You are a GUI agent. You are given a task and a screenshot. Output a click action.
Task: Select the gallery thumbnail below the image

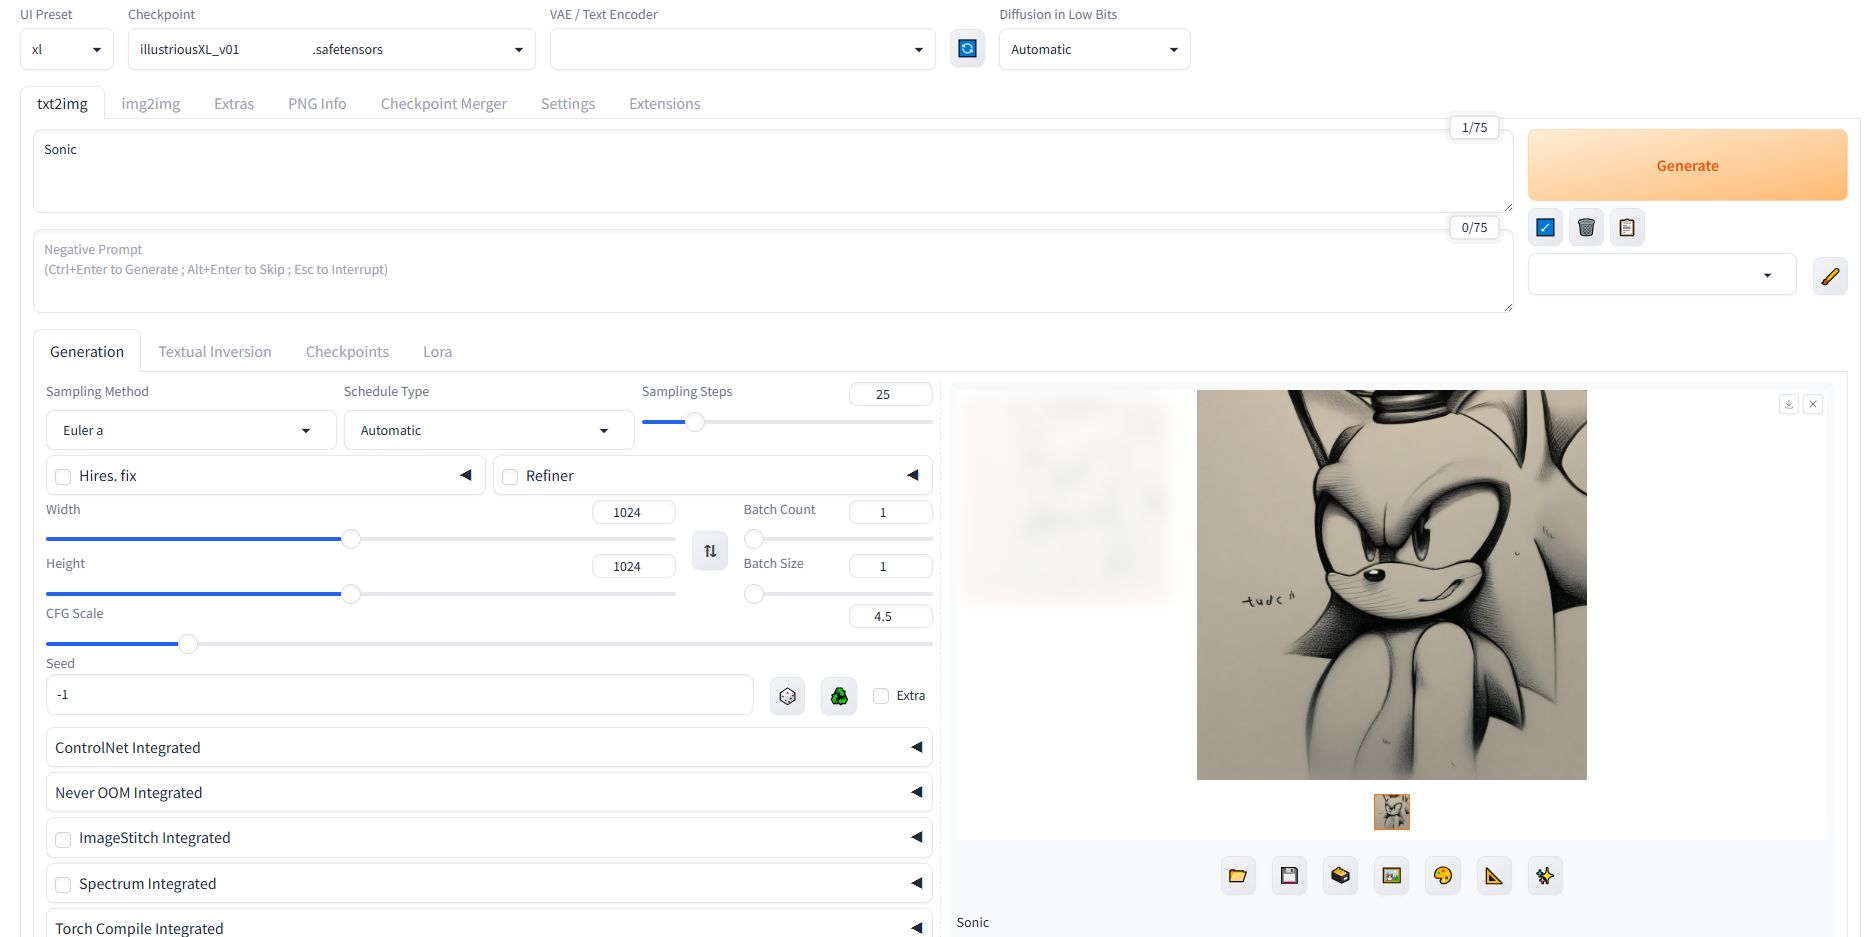point(1392,812)
